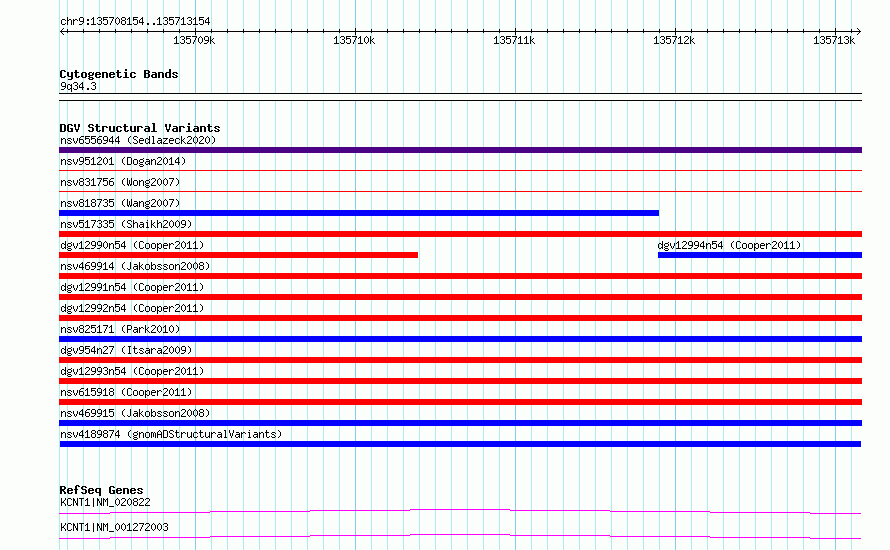This screenshot has width=890, height=550.
Task: Click the DGV Structural Variants track title
Action: [x=140, y=128]
